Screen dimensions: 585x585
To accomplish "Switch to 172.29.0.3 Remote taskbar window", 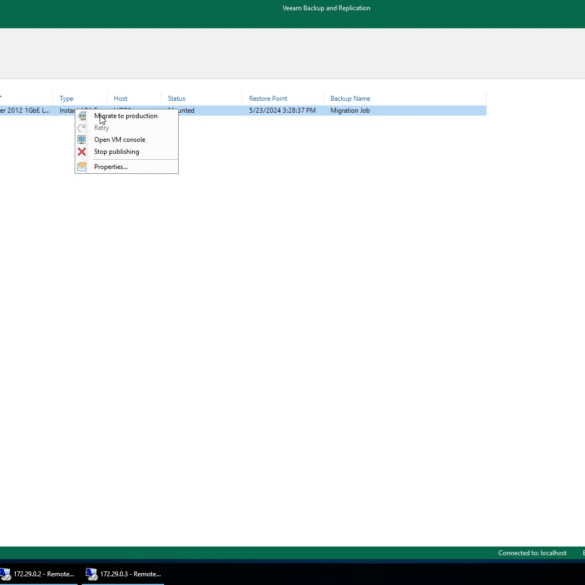I will 123,574.
